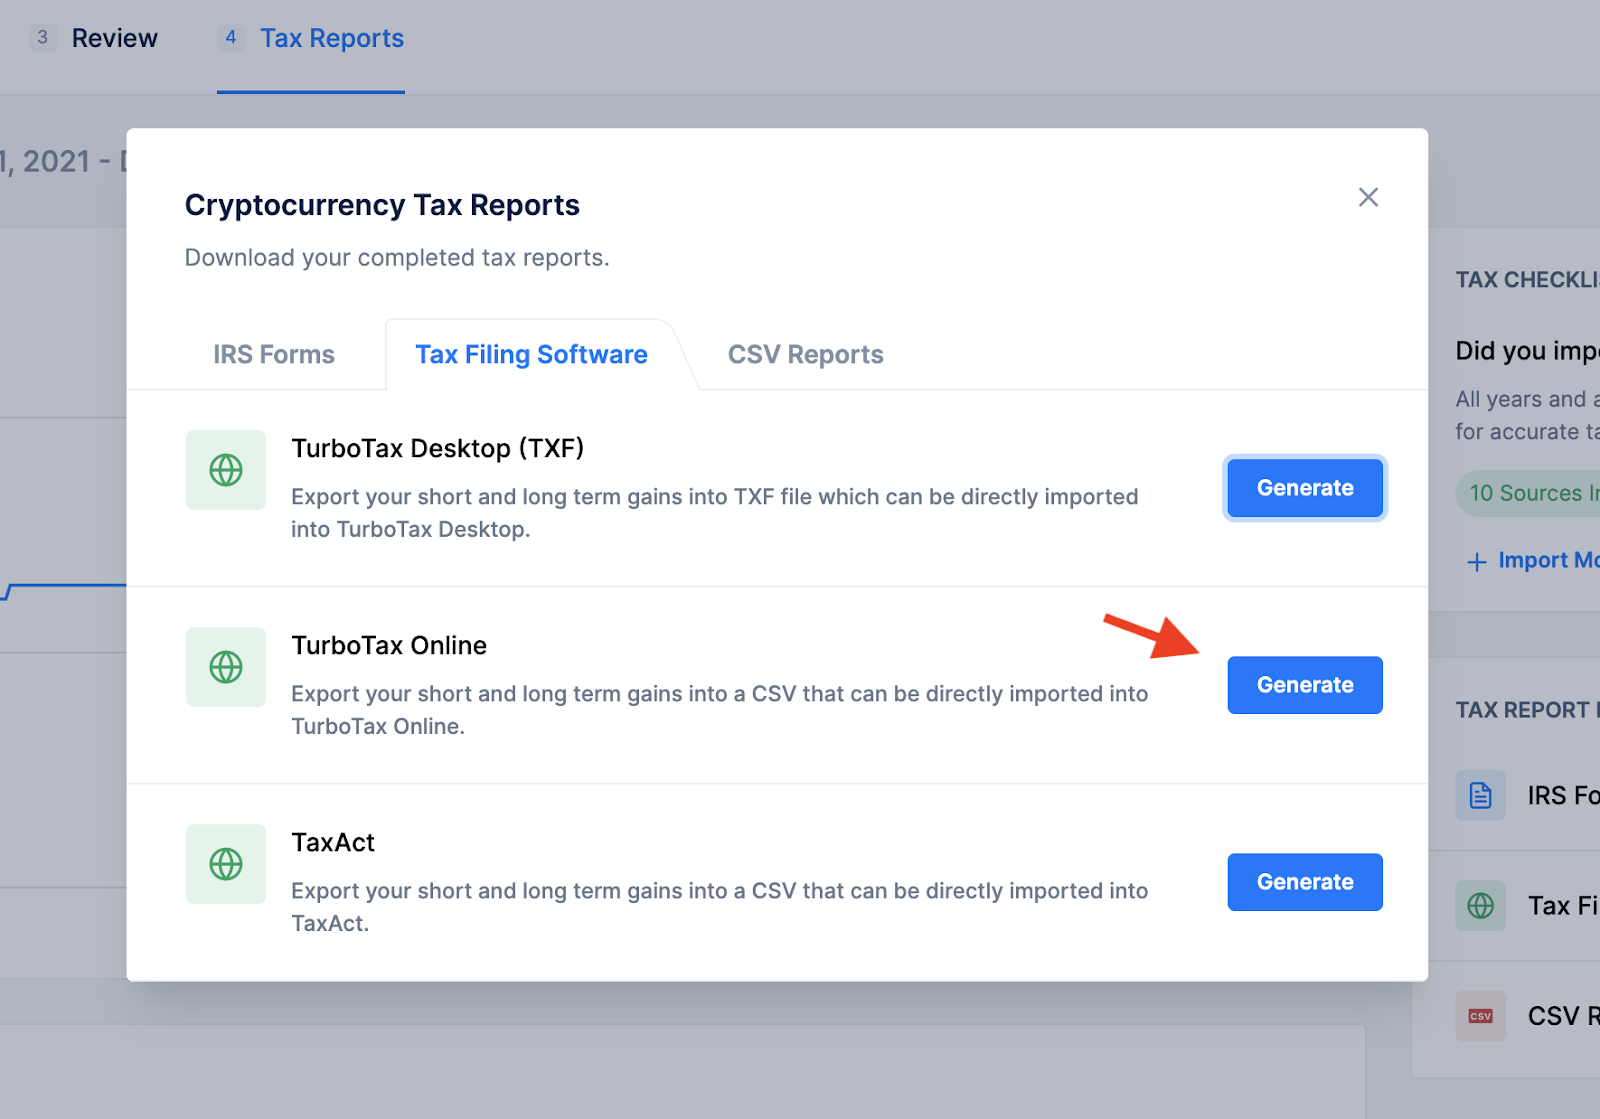This screenshot has height=1119, width=1600.
Task: Switch to the IRS Forms tab
Action: pos(273,354)
